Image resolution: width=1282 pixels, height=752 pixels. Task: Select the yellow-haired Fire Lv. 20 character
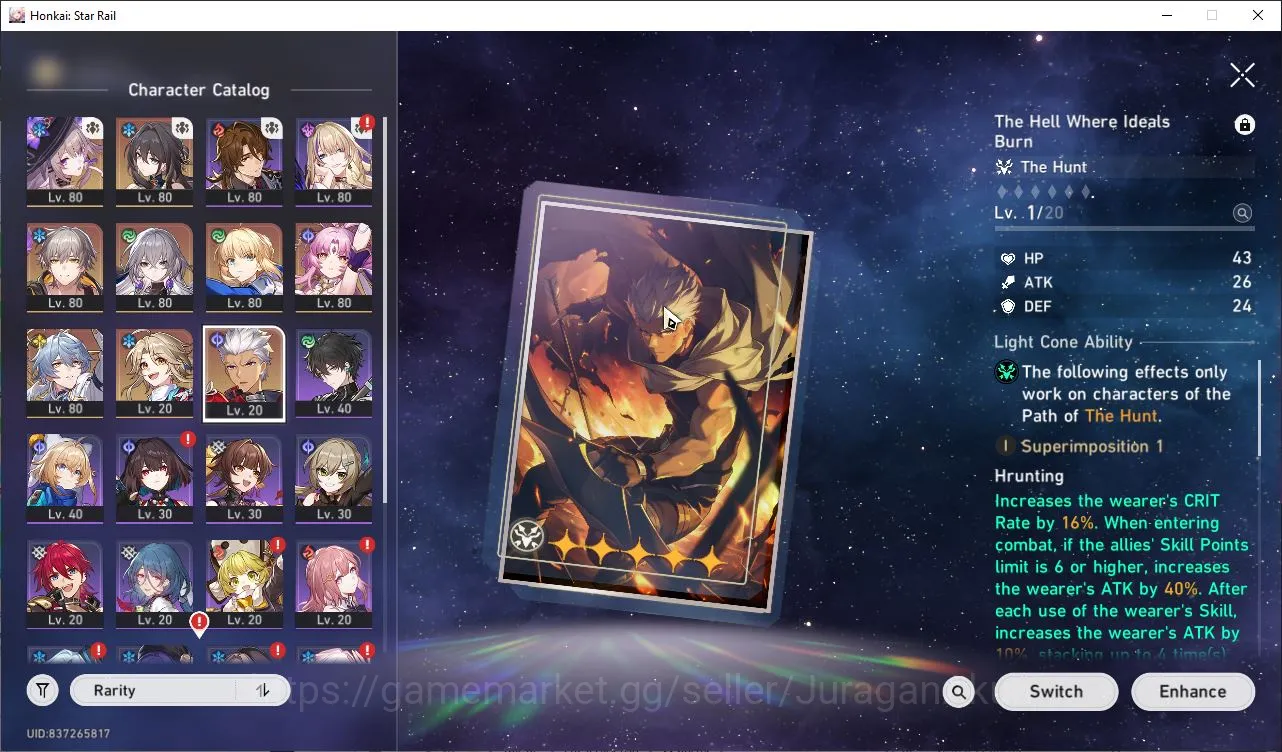244,584
